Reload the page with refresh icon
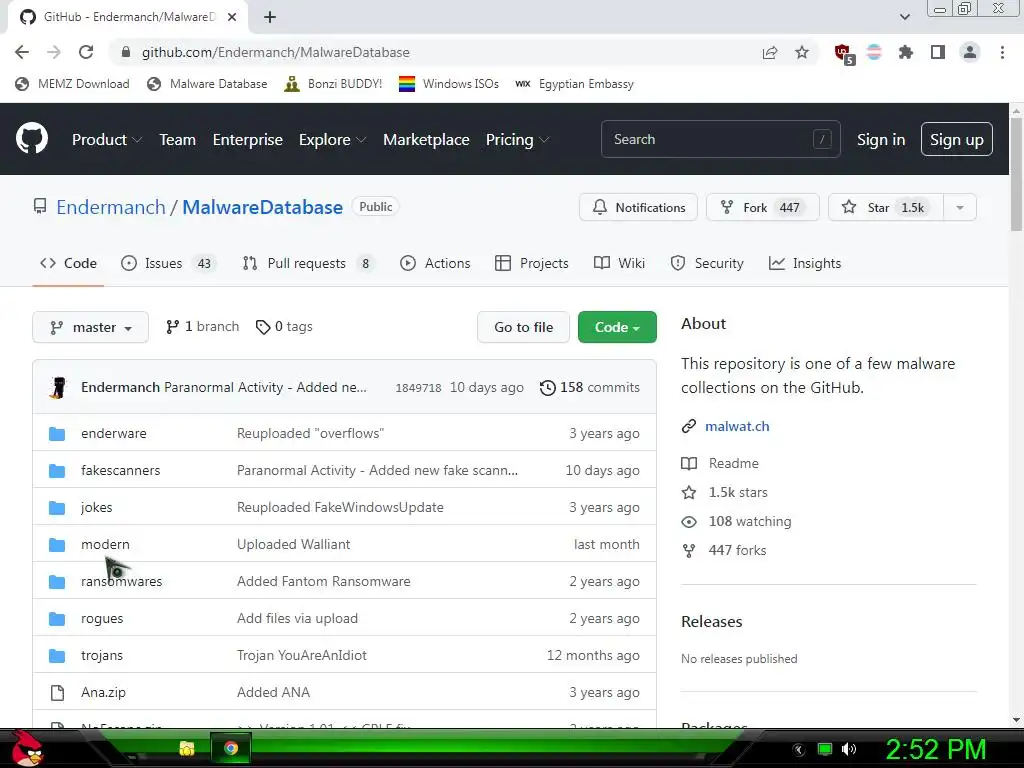The height and width of the screenshot is (768, 1024). pyautogui.click(x=86, y=52)
